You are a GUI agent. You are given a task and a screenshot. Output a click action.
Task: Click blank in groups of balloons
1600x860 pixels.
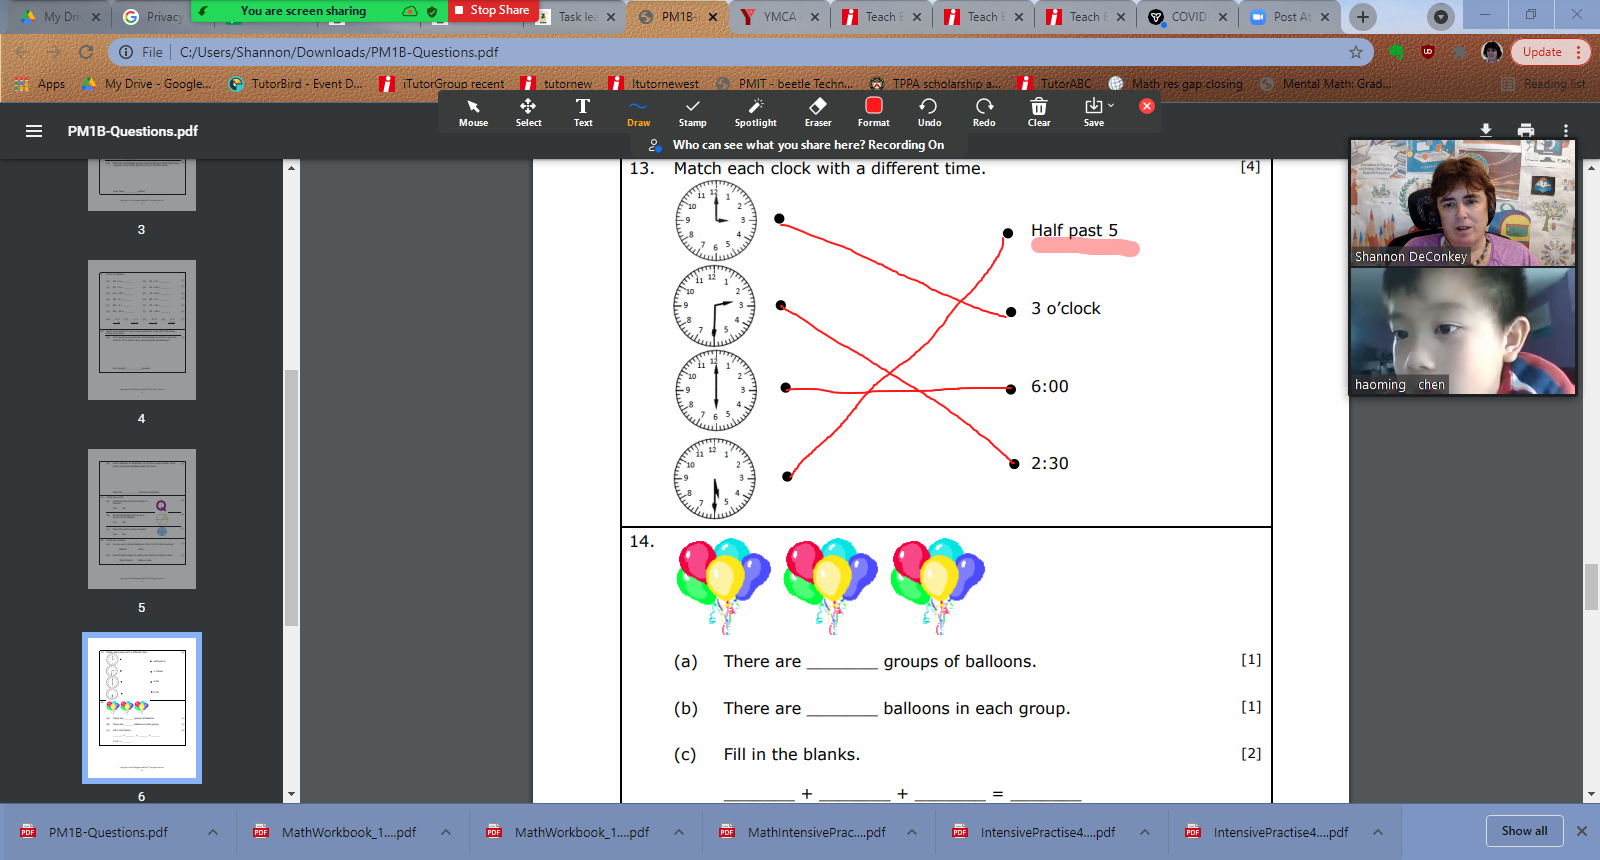tap(841, 662)
